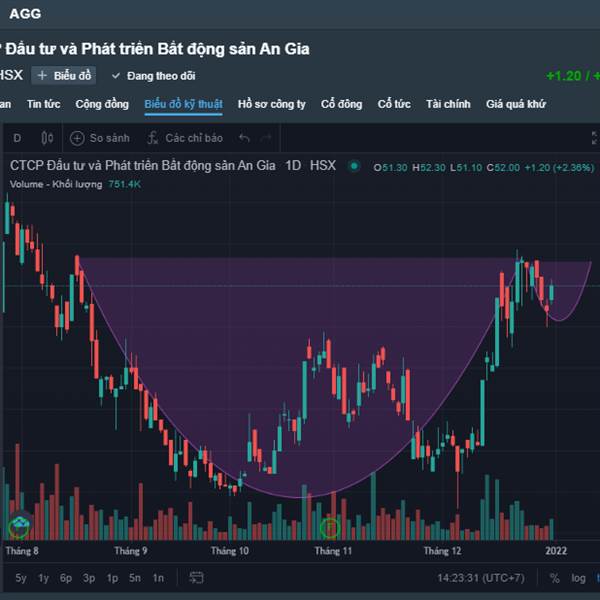This screenshot has width=600, height=600.
Task: Open the Hồ sơ công ty tab
Action: point(272,104)
